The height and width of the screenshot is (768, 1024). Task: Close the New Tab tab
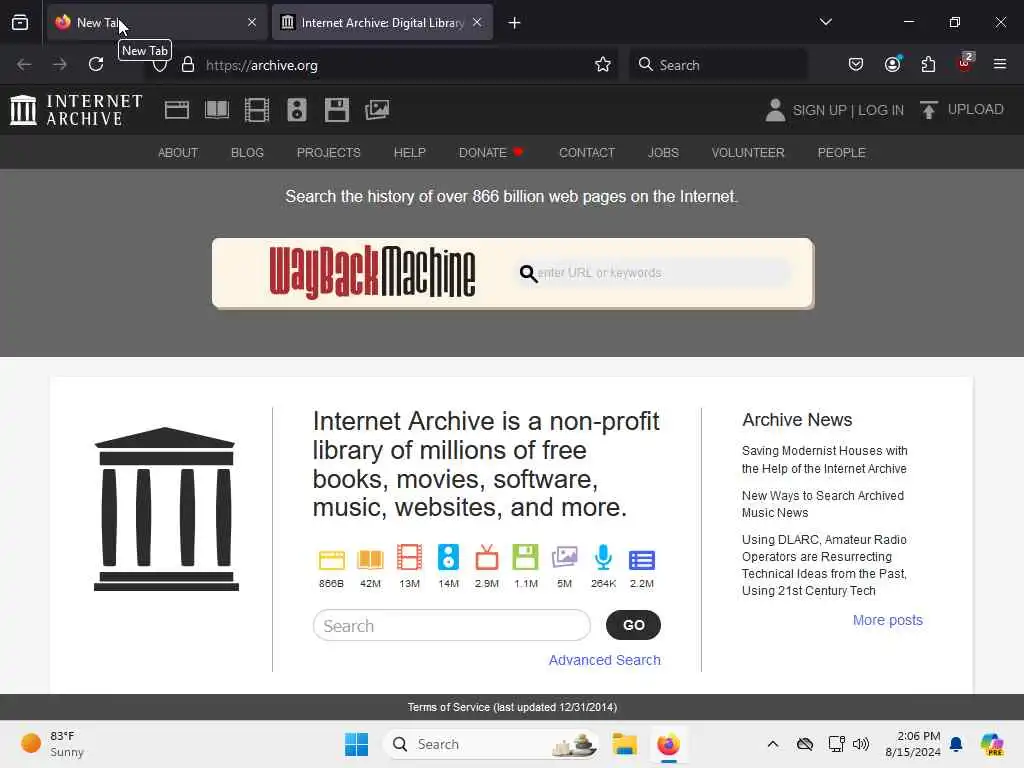(252, 23)
